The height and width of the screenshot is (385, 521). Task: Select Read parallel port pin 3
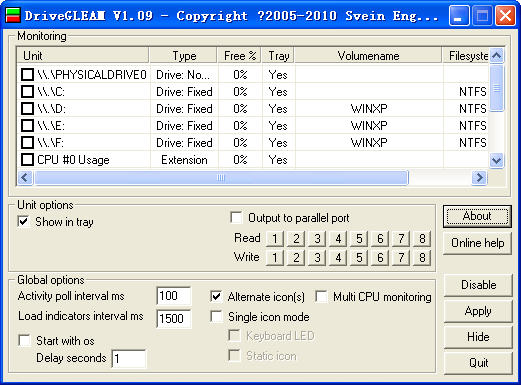coord(317,239)
